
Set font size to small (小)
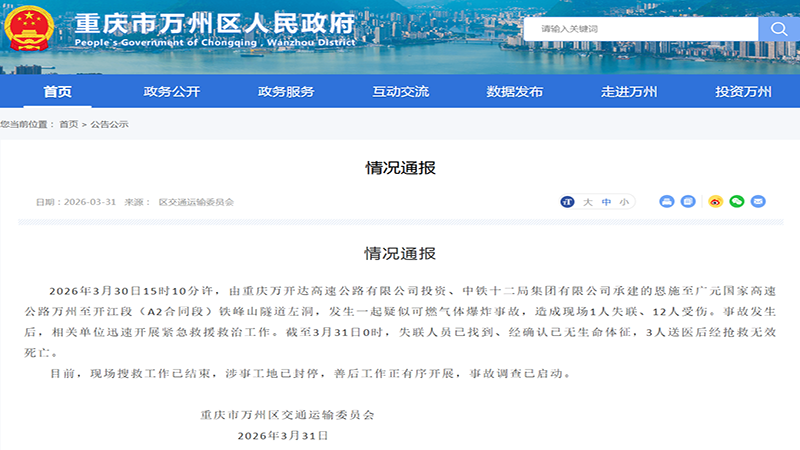(x=624, y=203)
